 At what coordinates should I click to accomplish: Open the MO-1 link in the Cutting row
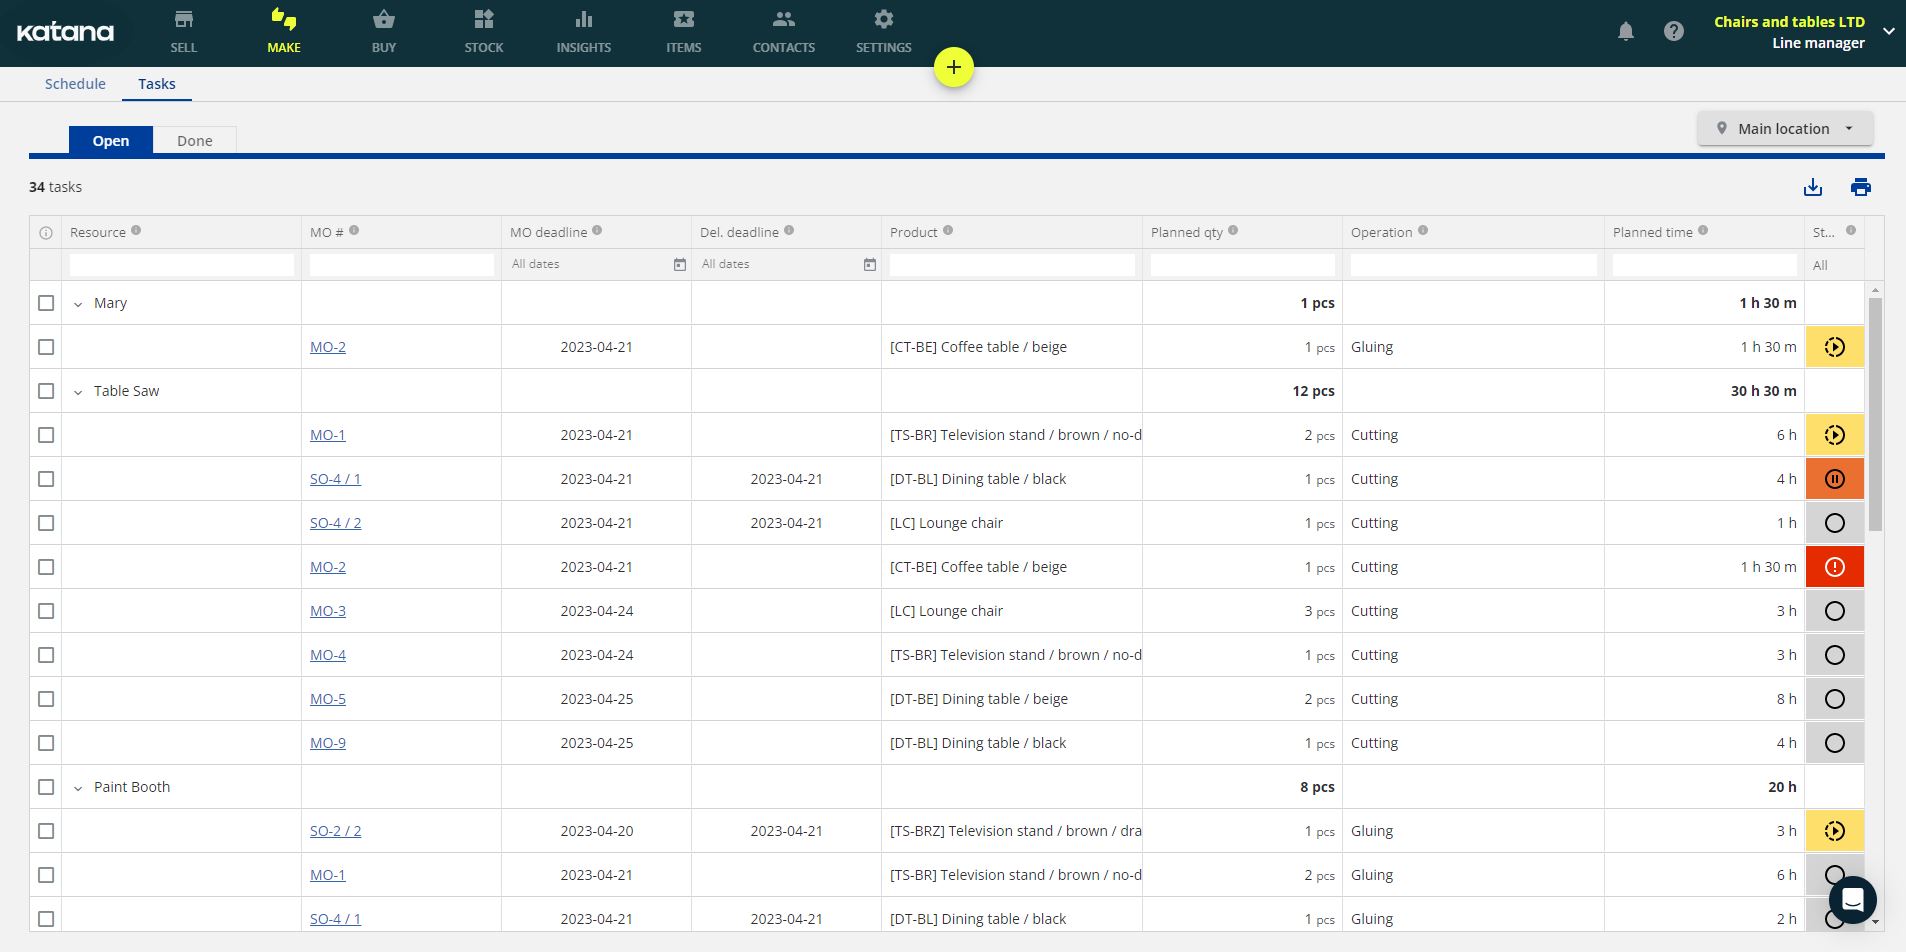pyautogui.click(x=328, y=435)
